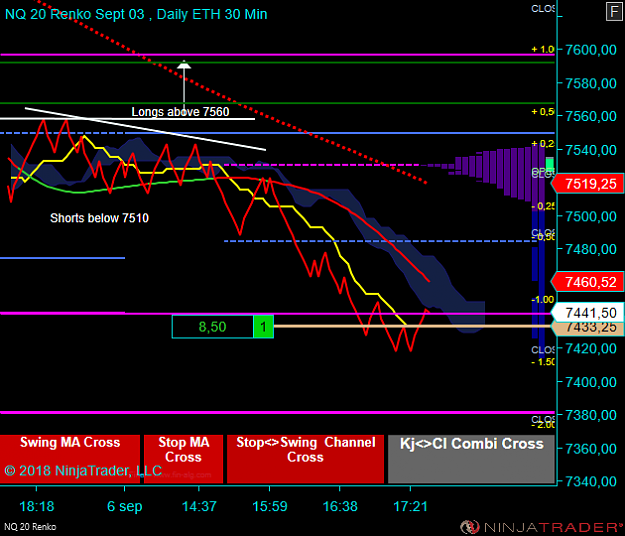625x536 pixels.
Task: Click the 7380,00 price axis label
Action: 591,415
